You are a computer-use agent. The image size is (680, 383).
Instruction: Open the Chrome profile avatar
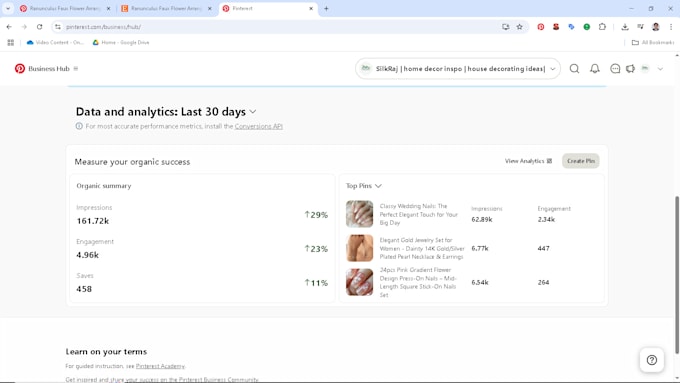coord(655,27)
